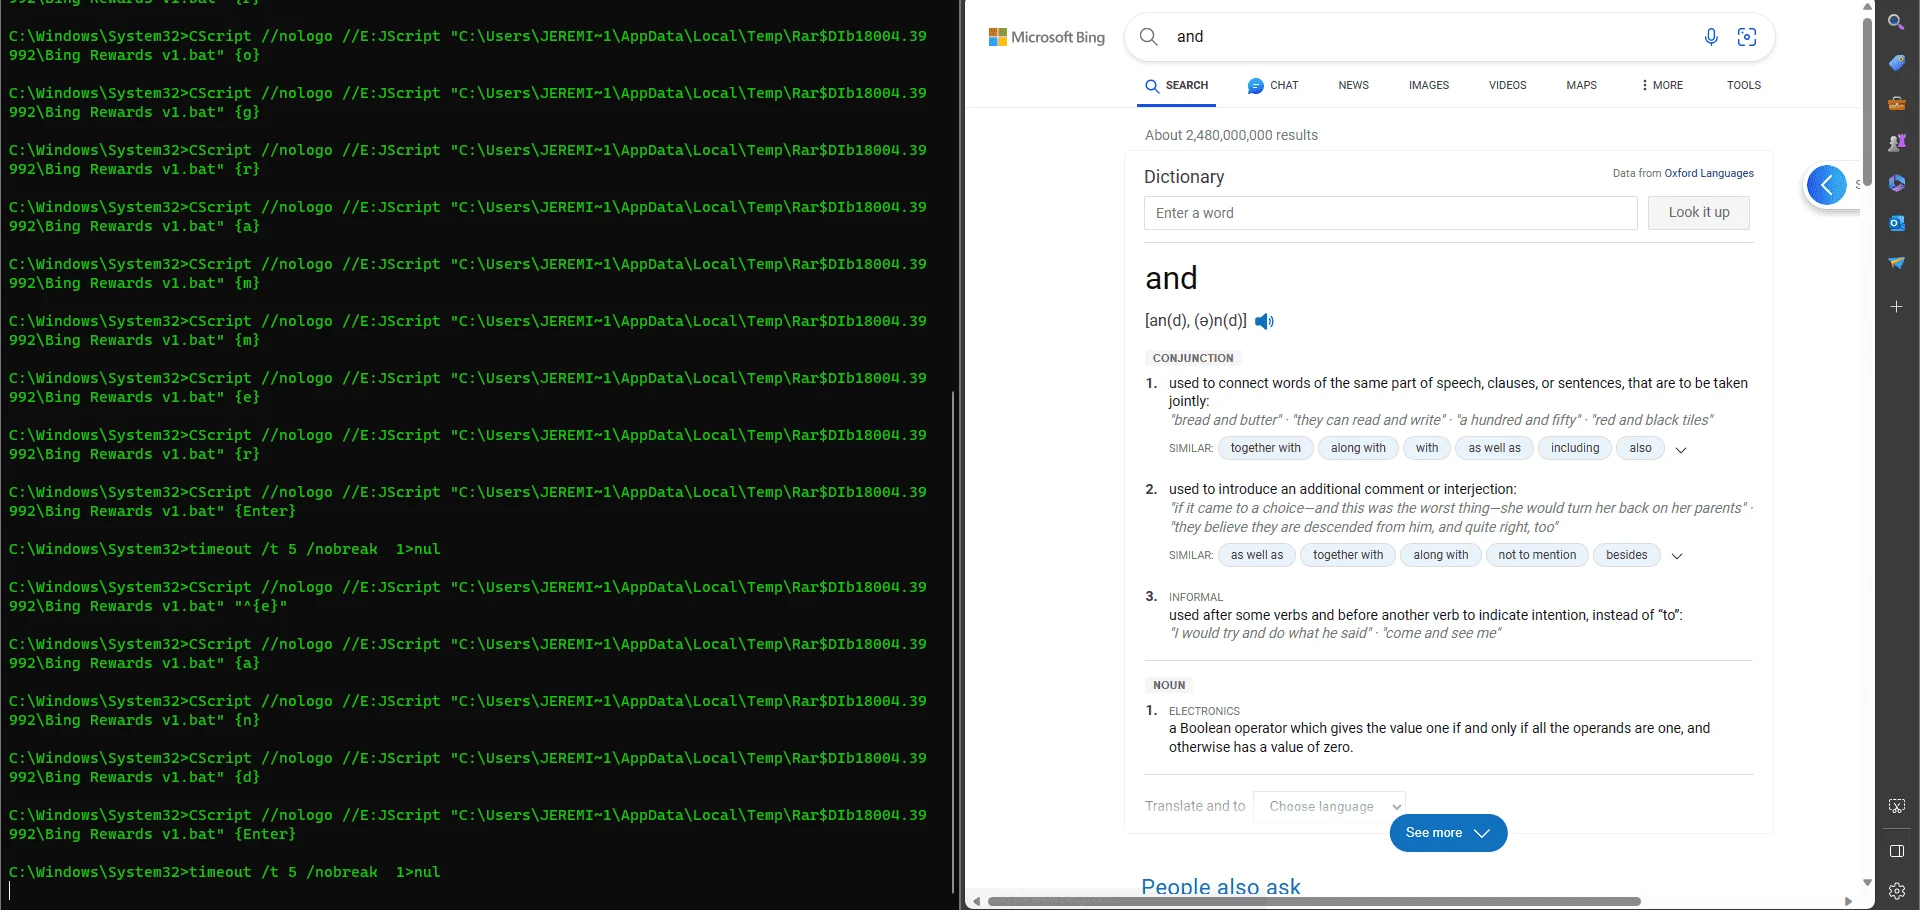Screen dimensions: 1920x910
Task: Play pronunciation audio for 'and'
Action: pos(1264,321)
